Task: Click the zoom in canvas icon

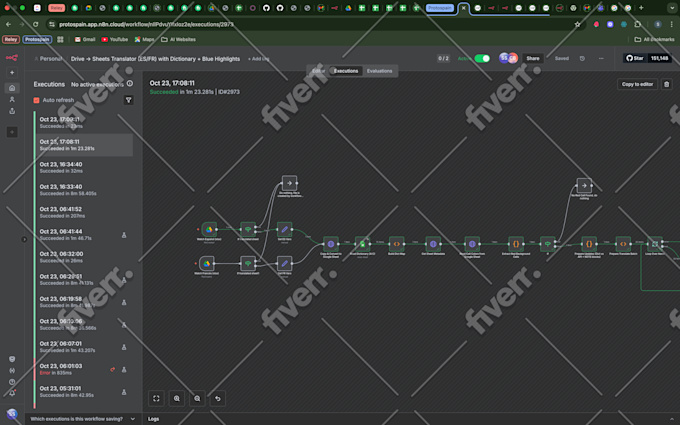Action: pos(177,398)
